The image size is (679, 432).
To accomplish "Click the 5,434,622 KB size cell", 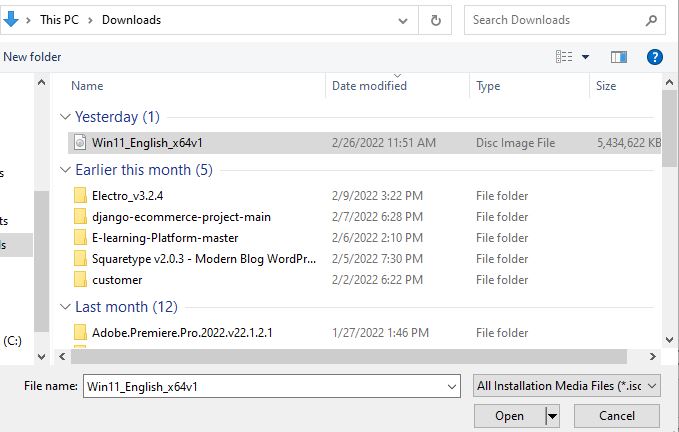I will pos(628,143).
